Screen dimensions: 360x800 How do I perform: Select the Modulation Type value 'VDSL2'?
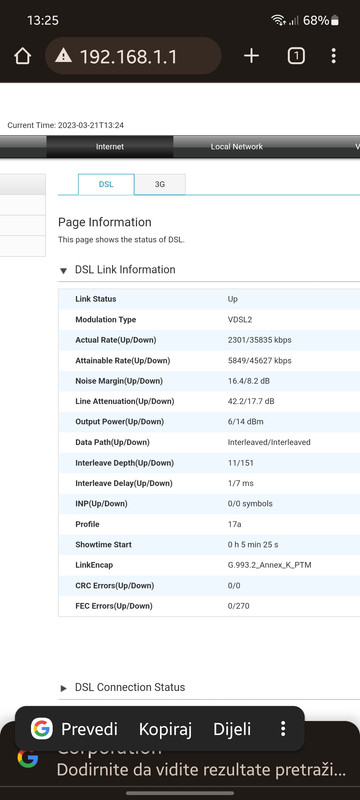point(240,319)
